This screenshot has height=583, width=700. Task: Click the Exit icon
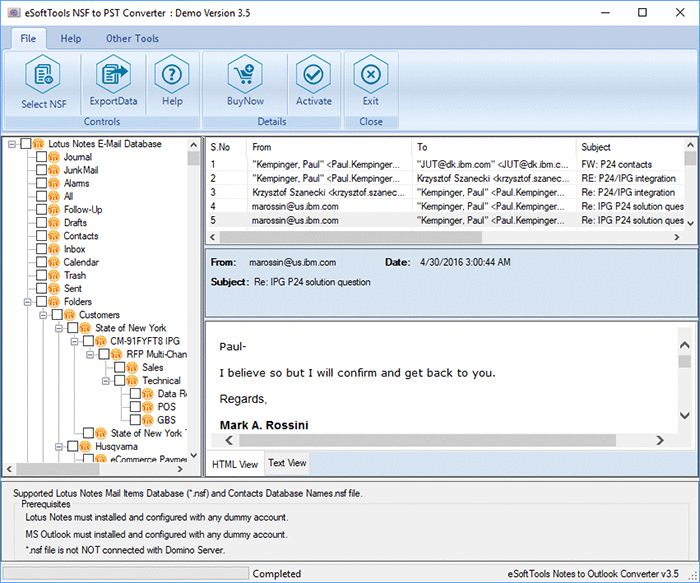pos(371,74)
